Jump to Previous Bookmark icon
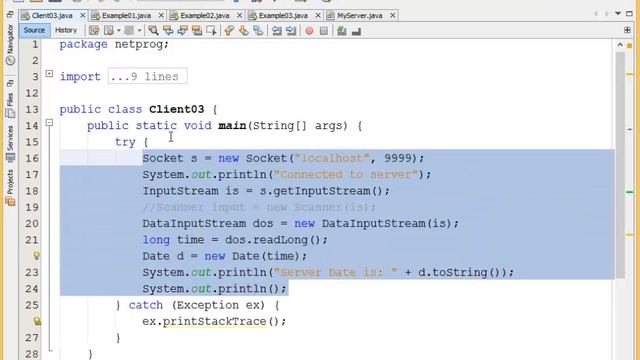Screen dimensions: 640x360 coord(229,31)
